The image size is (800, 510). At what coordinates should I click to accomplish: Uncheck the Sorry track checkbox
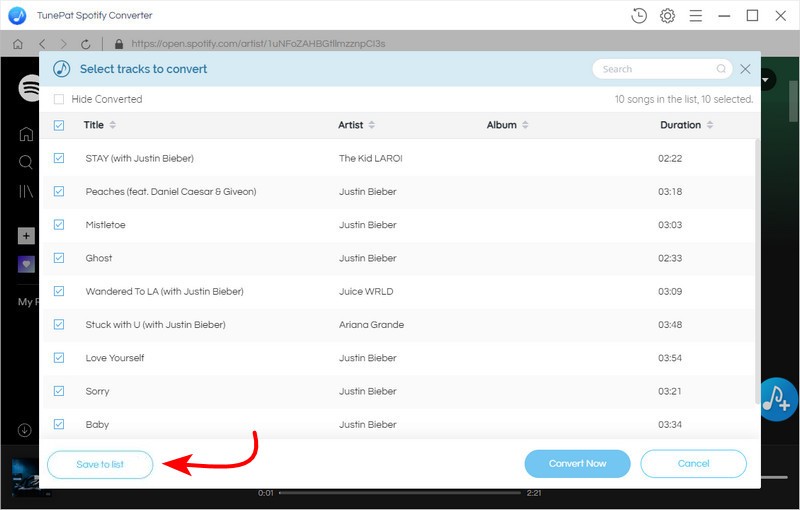(x=59, y=391)
